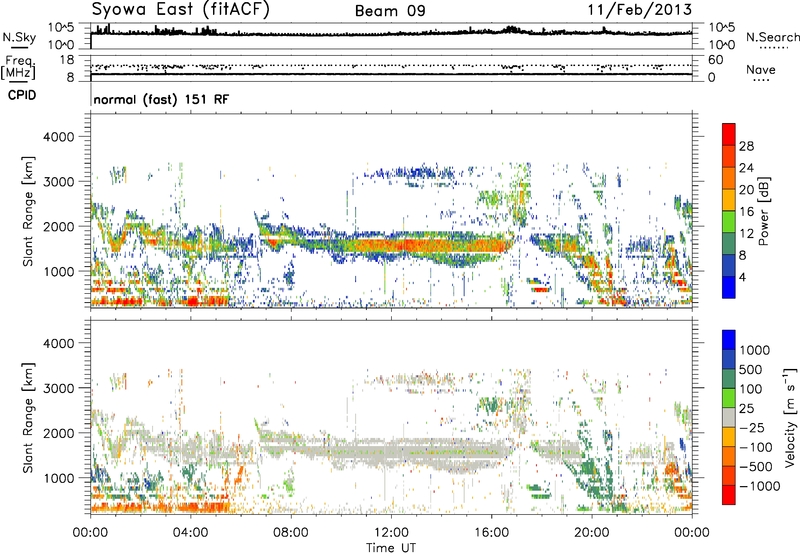Viewport: 800px width, 554px height.
Task: Click the 'normal (fast) 151 RF' text
Action: pos(161,99)
